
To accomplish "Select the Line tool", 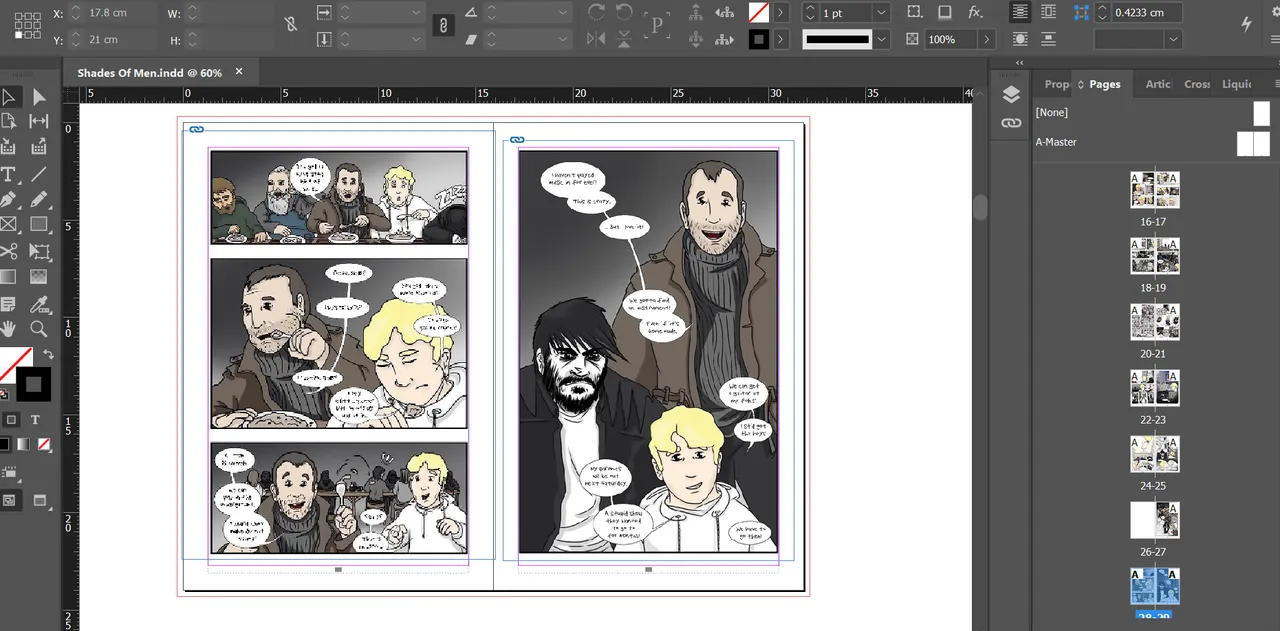I will click(x=39, y=174).
